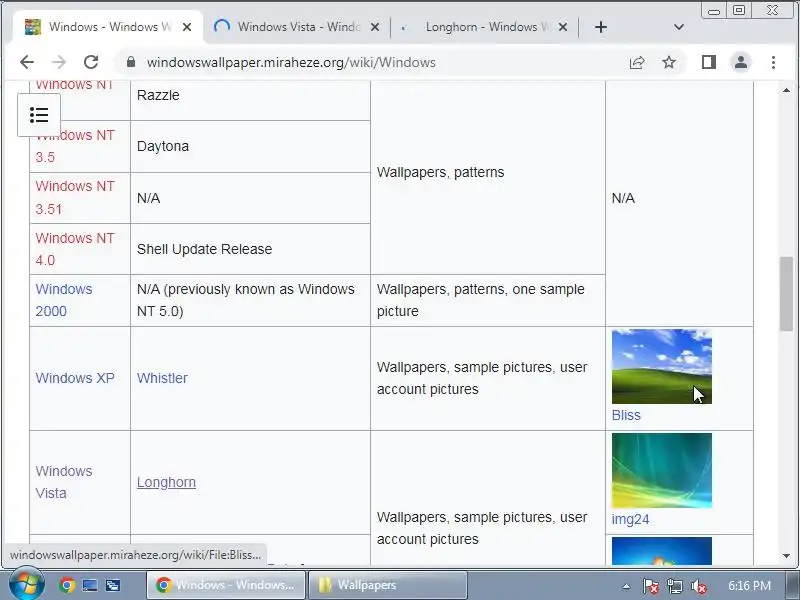Open the img24 text link
This screenshot has height=600, width=800.
coord(631,519)
